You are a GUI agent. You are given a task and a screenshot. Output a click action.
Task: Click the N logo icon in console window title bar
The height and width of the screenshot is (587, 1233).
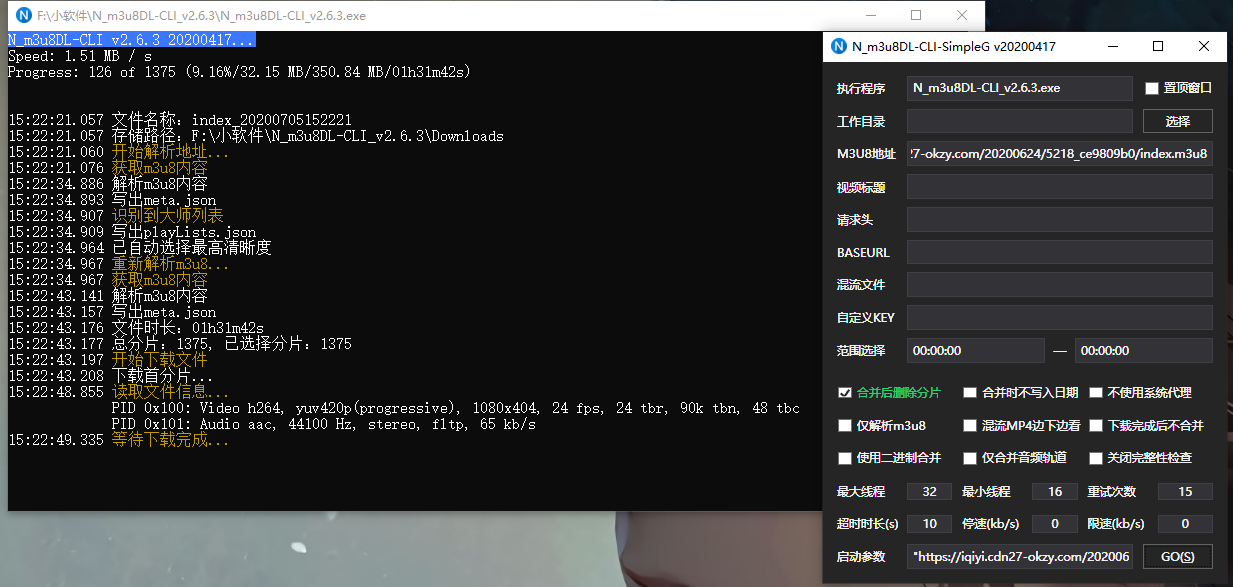[x=22, y=15]
